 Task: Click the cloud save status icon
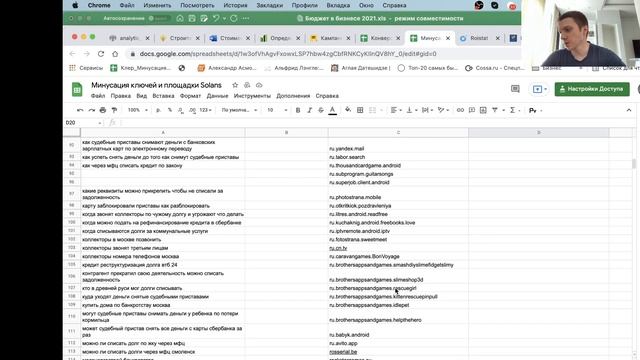259,85
